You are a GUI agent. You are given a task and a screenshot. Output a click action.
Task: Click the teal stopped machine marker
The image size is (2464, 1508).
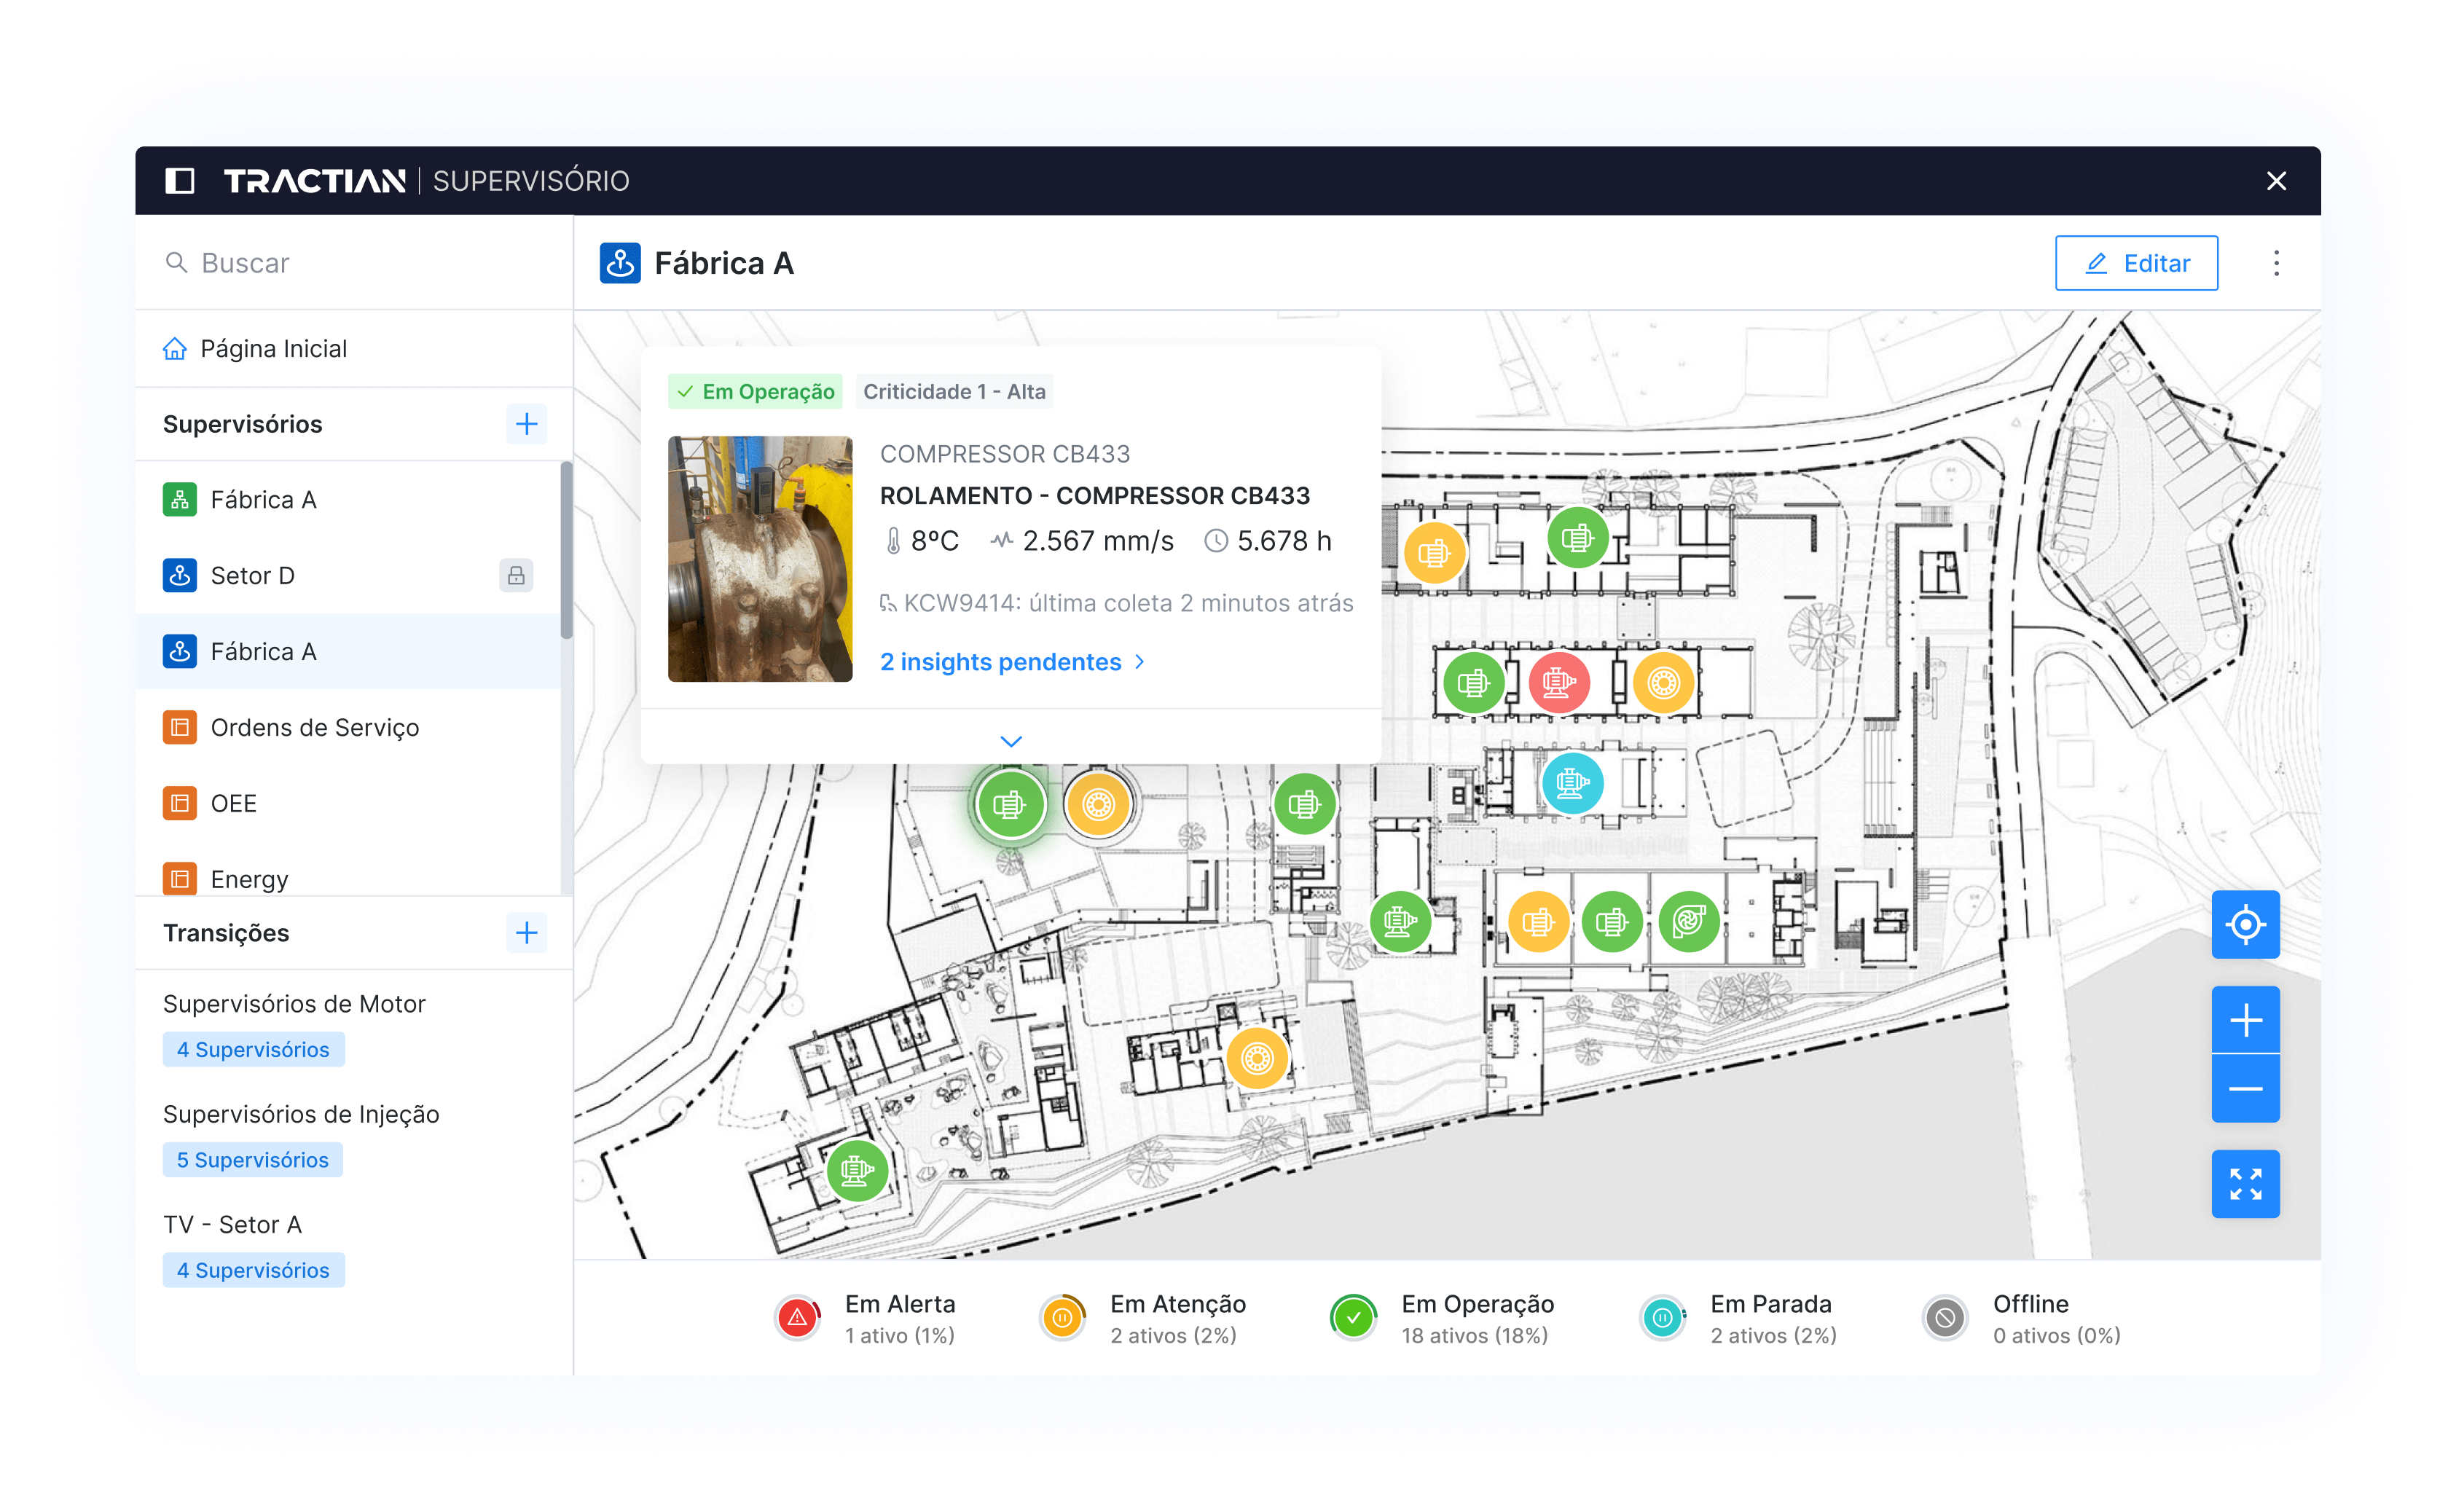[1572, 783]
